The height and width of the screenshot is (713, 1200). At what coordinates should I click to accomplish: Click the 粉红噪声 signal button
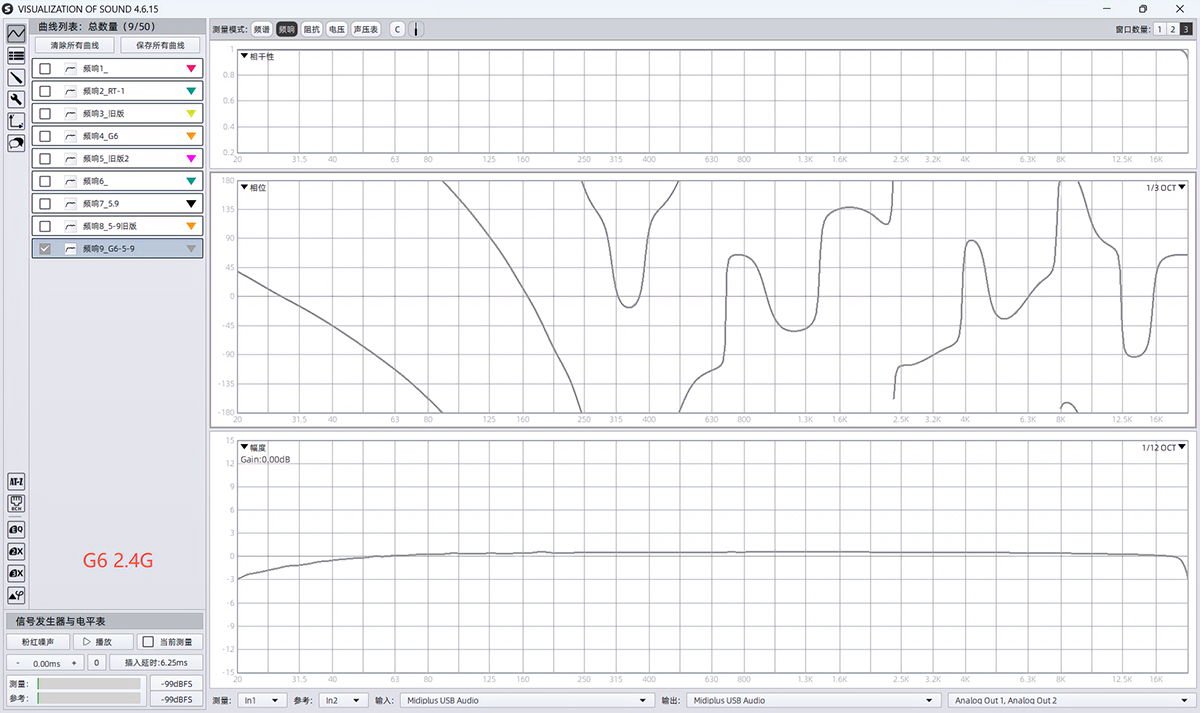[38, 642]
